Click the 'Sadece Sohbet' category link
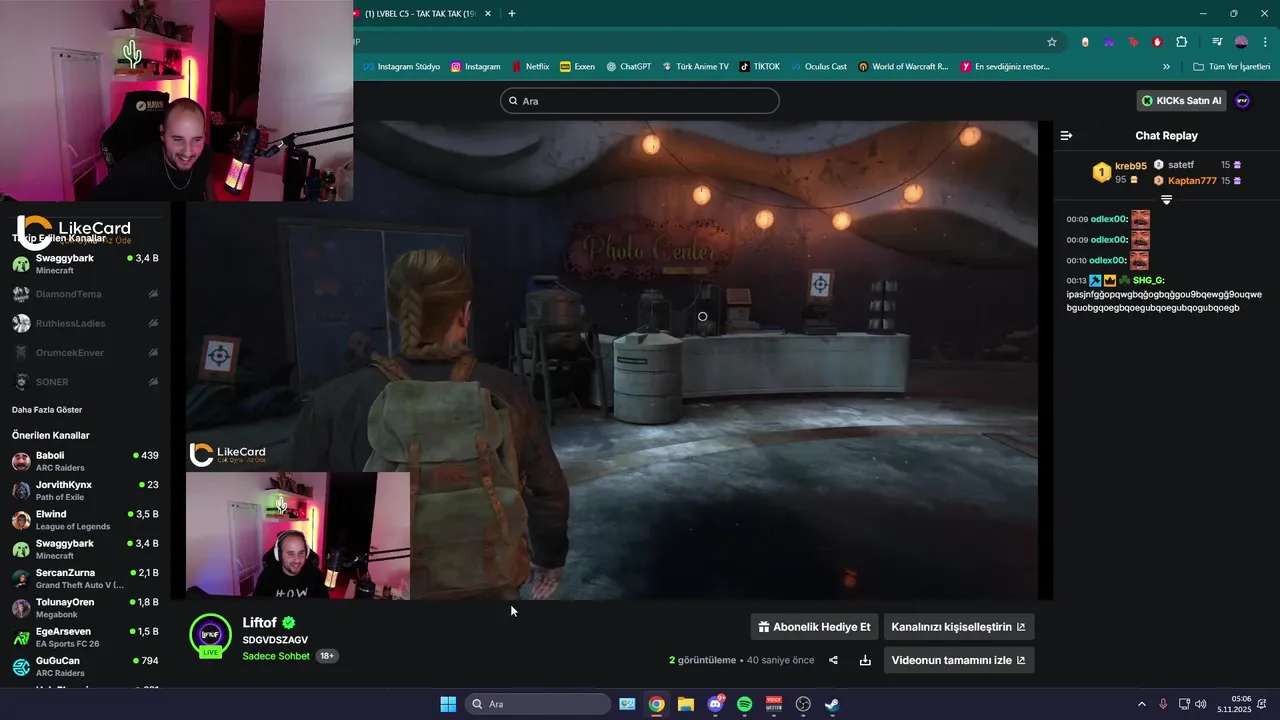Viewport: 1280px width, 720px height. point(275,656)
